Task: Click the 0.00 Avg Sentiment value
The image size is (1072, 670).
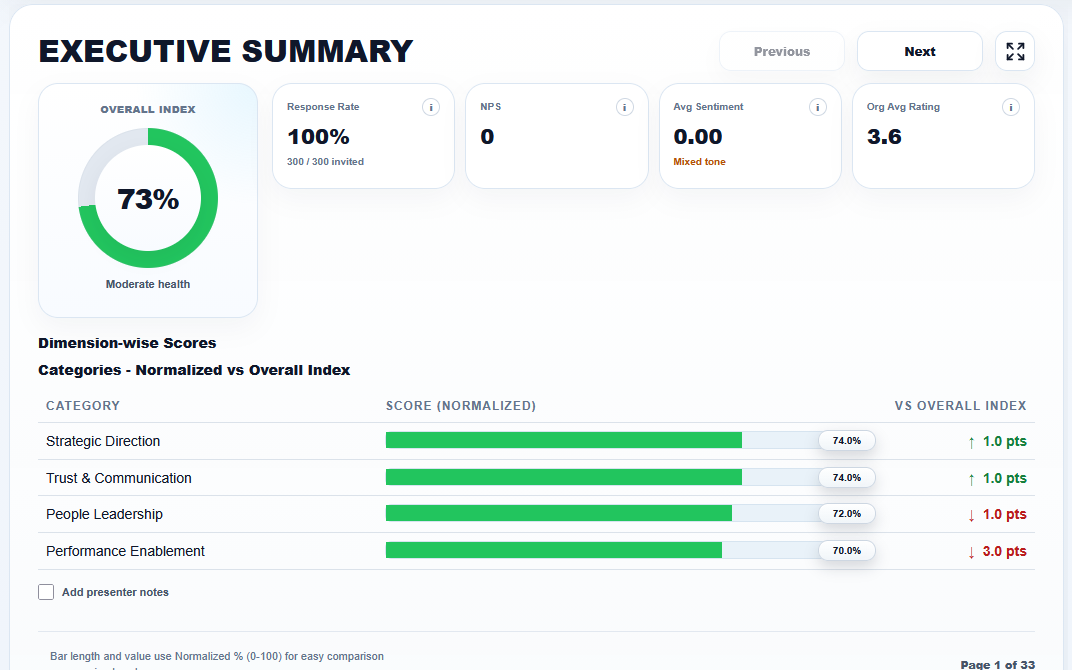Action: coord(697,137)
